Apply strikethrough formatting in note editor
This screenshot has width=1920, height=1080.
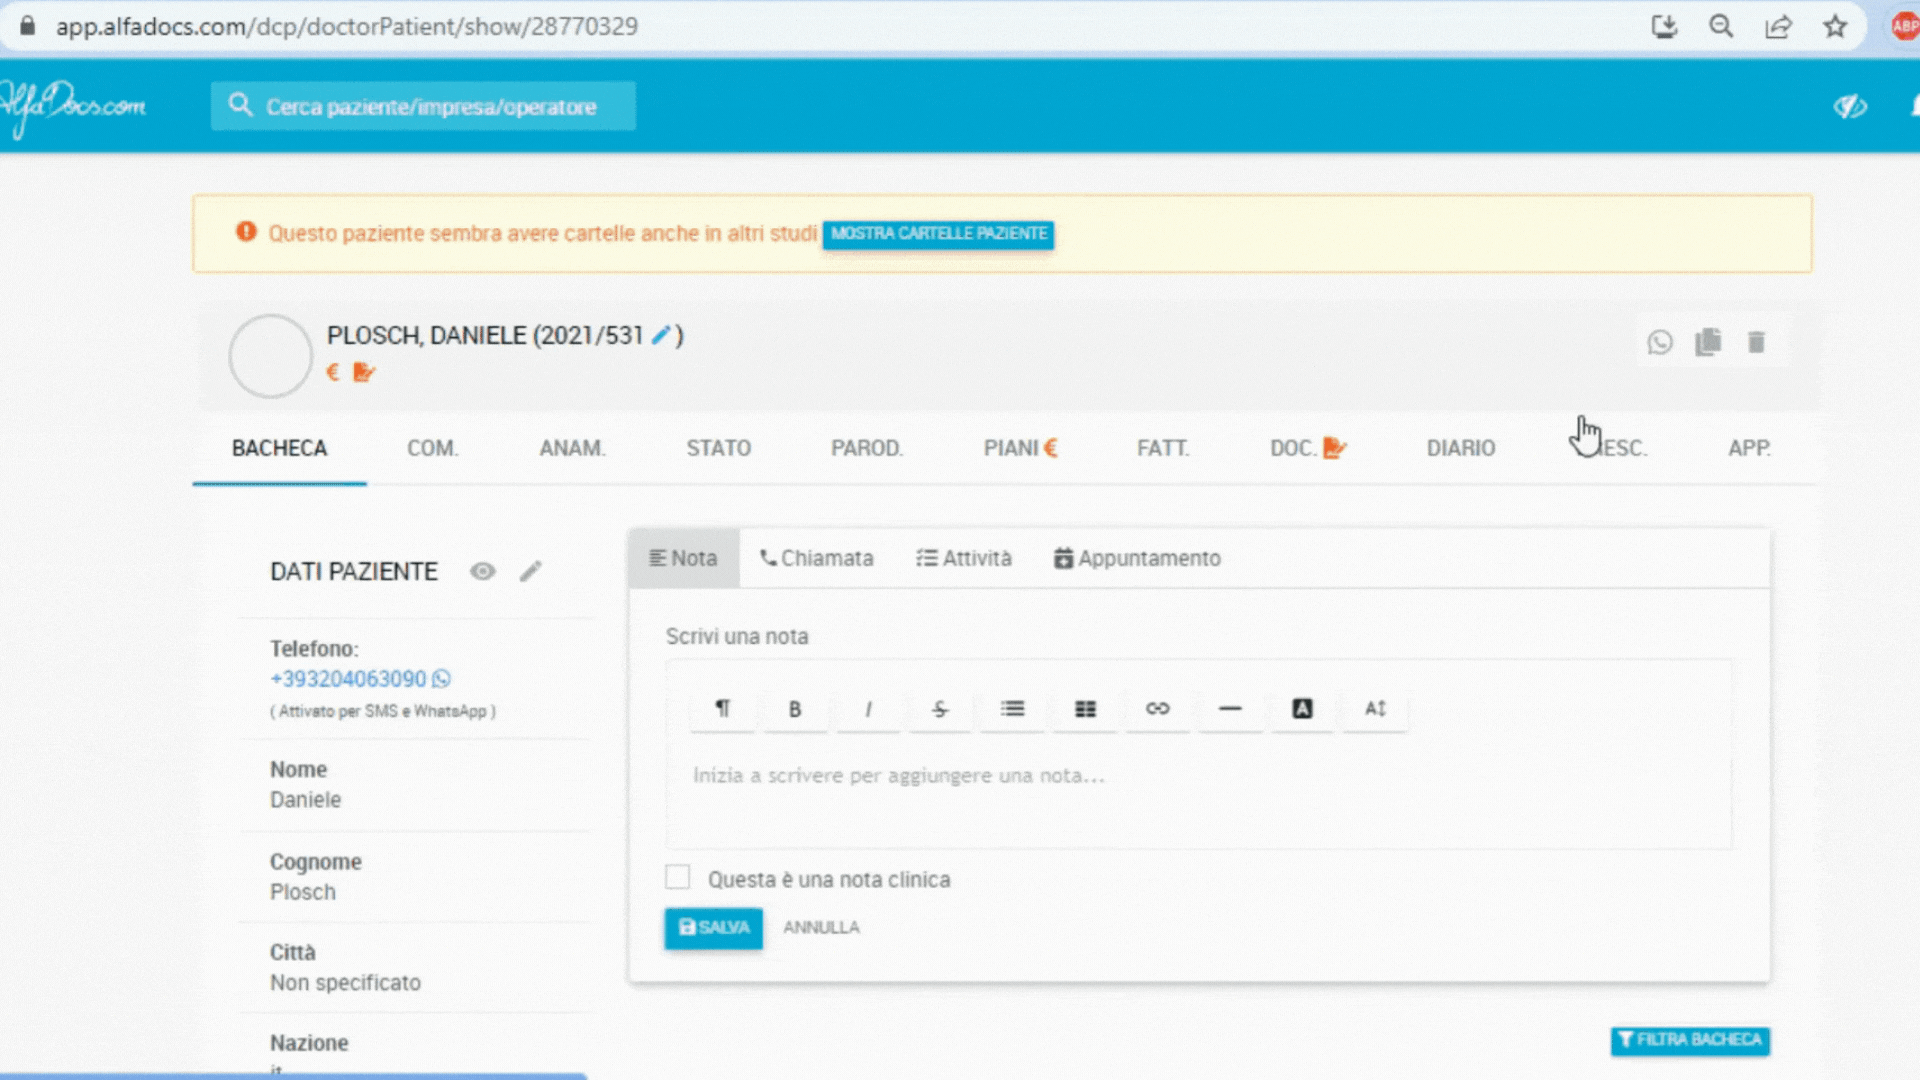(940, 709)
